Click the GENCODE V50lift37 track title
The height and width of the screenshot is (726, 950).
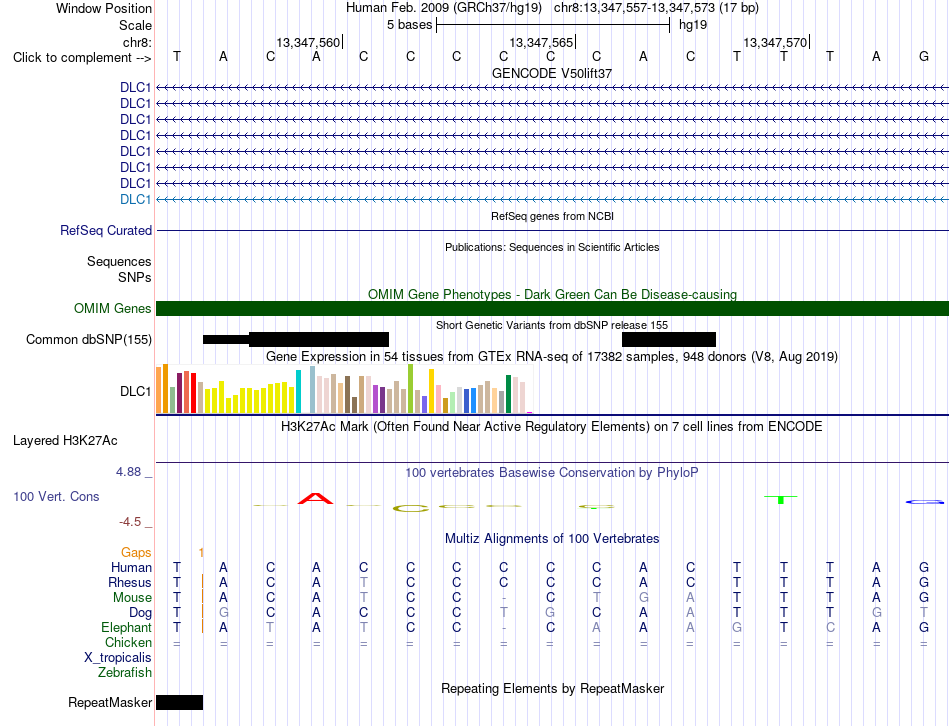click(552, 73)
